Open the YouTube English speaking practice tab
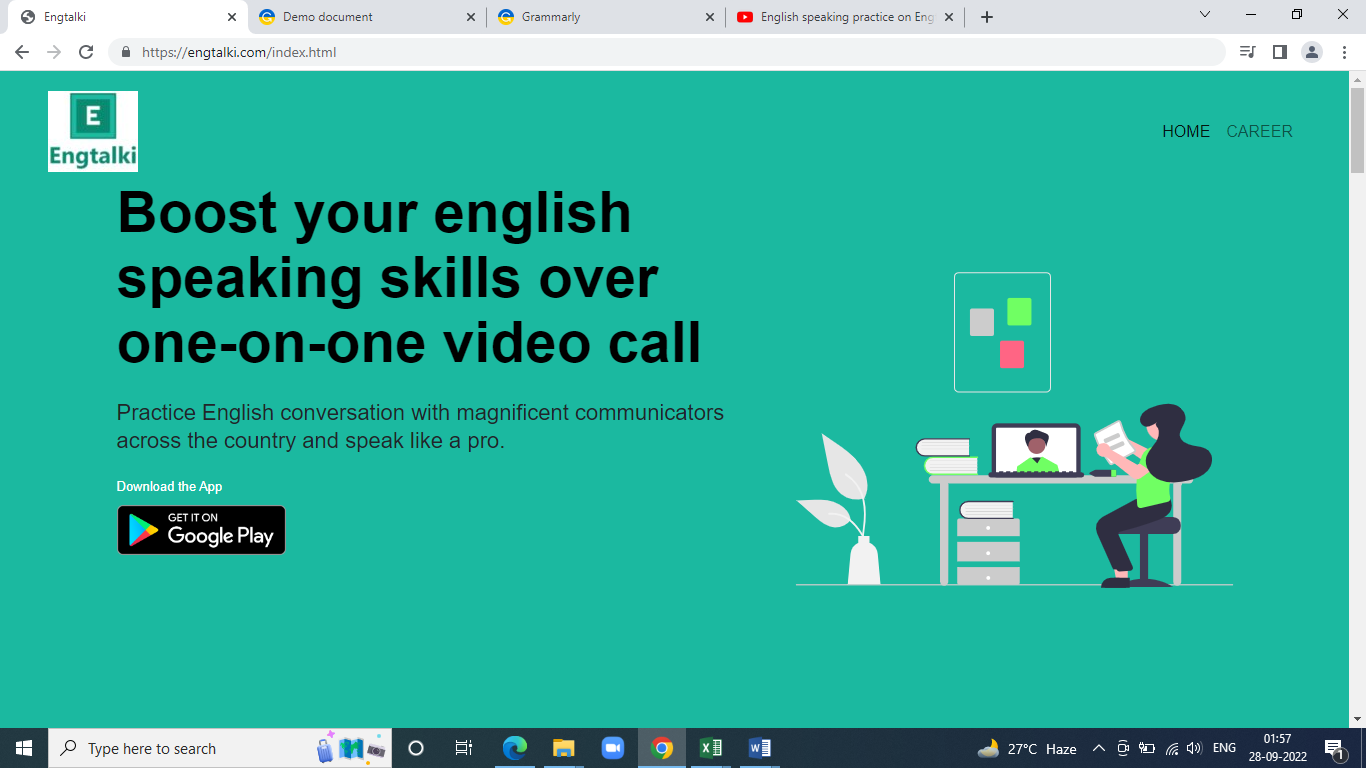Image resolution: width=1366 pixels, height=768 pixels. pyautogui.click(x=845, y=17)
